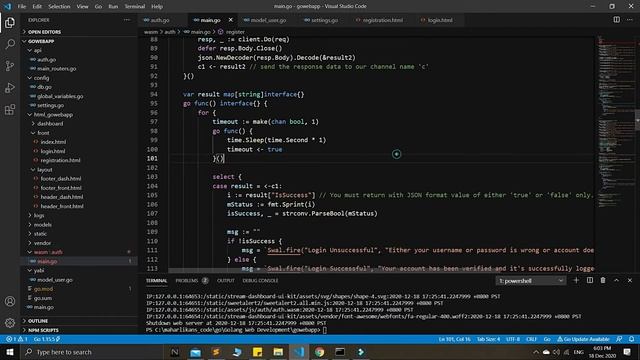
Task: Click the feedback icon in status bar
Action: point(619,339)
